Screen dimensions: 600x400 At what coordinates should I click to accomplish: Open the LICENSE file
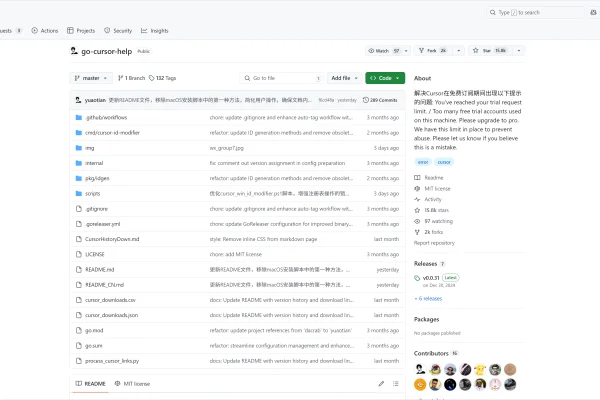[95, 255]
